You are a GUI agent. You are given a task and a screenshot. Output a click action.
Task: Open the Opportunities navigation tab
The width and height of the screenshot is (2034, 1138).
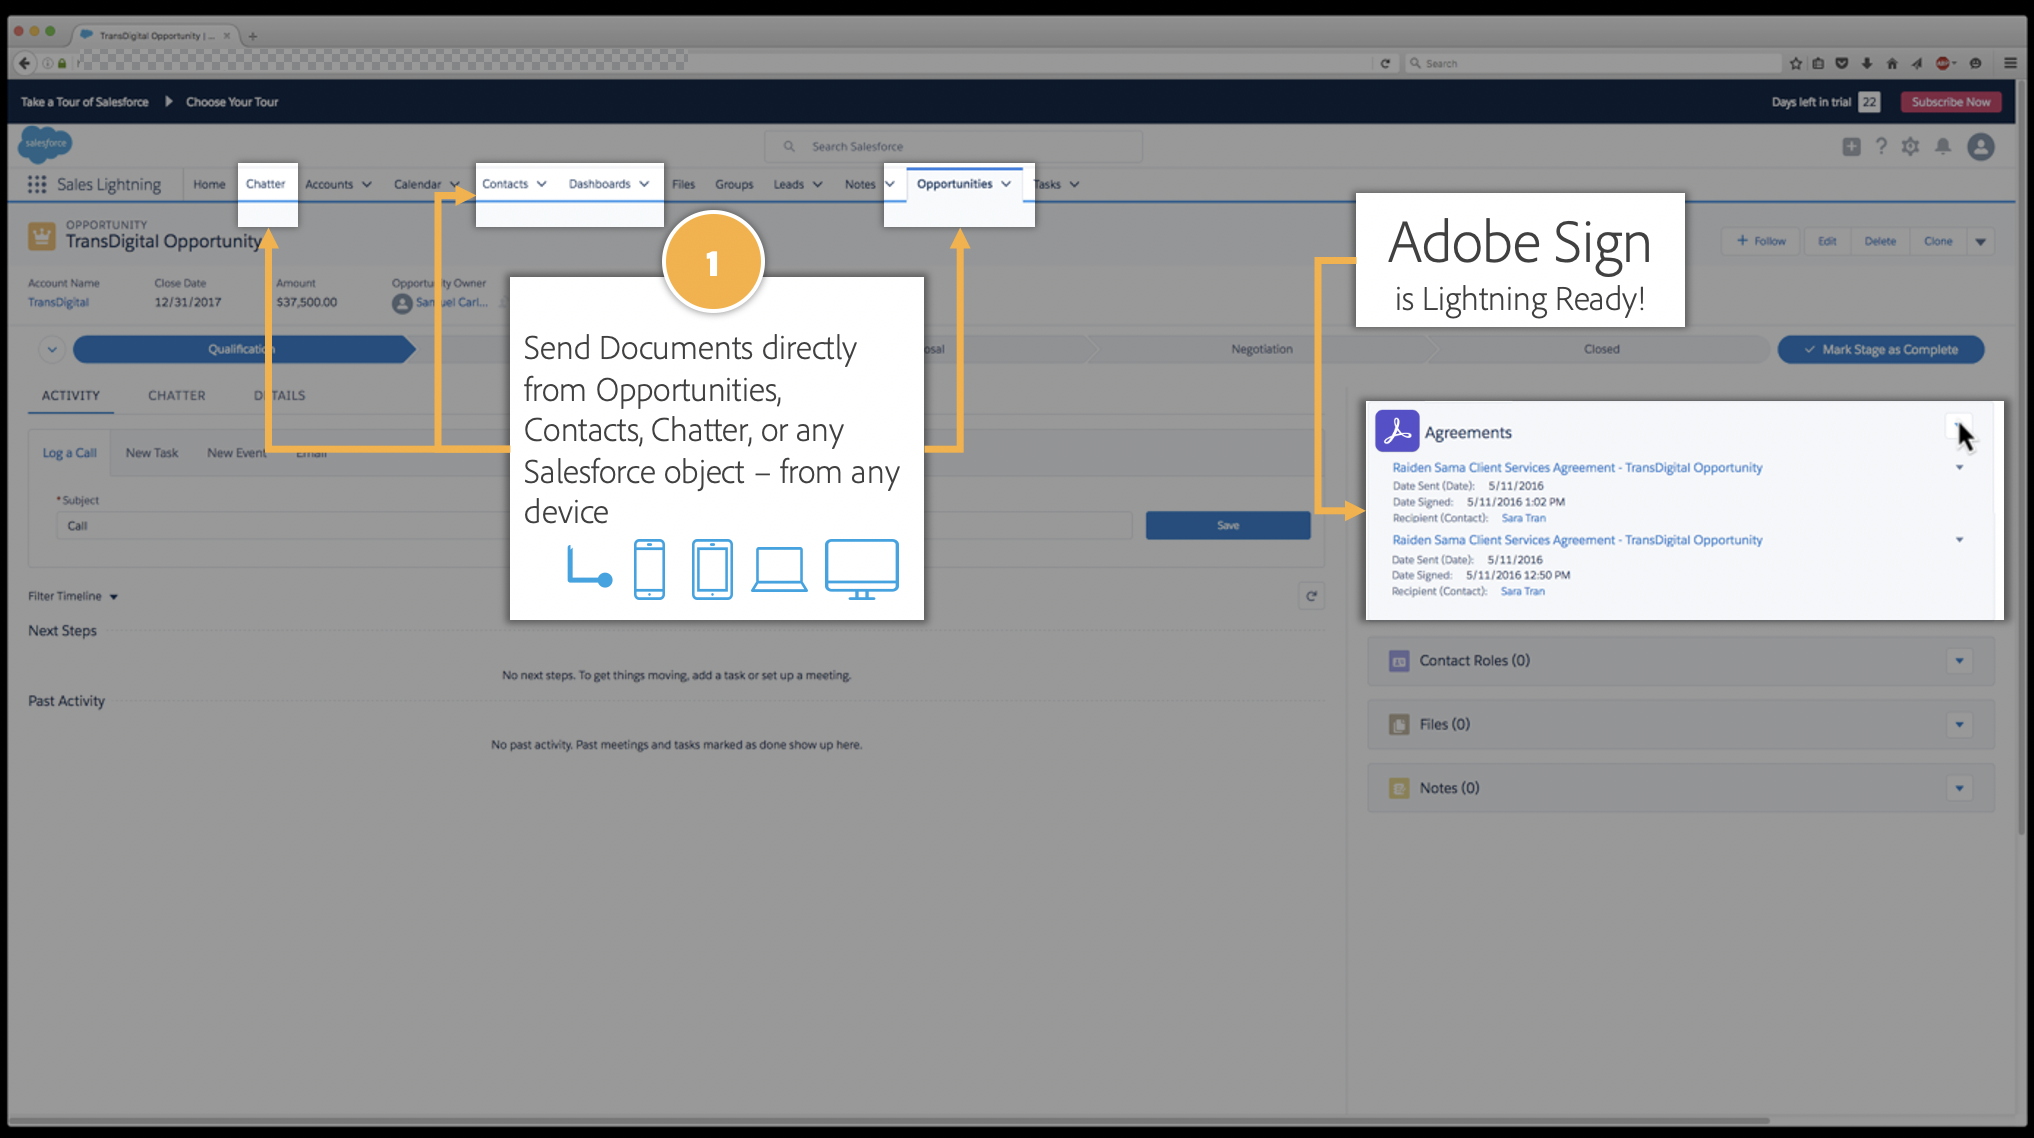pos(954,184)
